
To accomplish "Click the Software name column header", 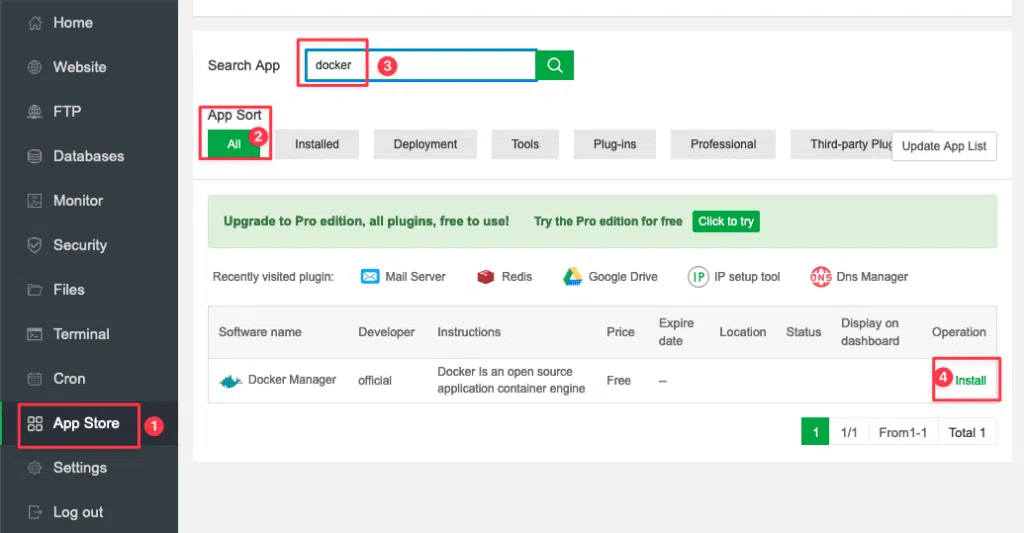I will click(x=260, y=332).
